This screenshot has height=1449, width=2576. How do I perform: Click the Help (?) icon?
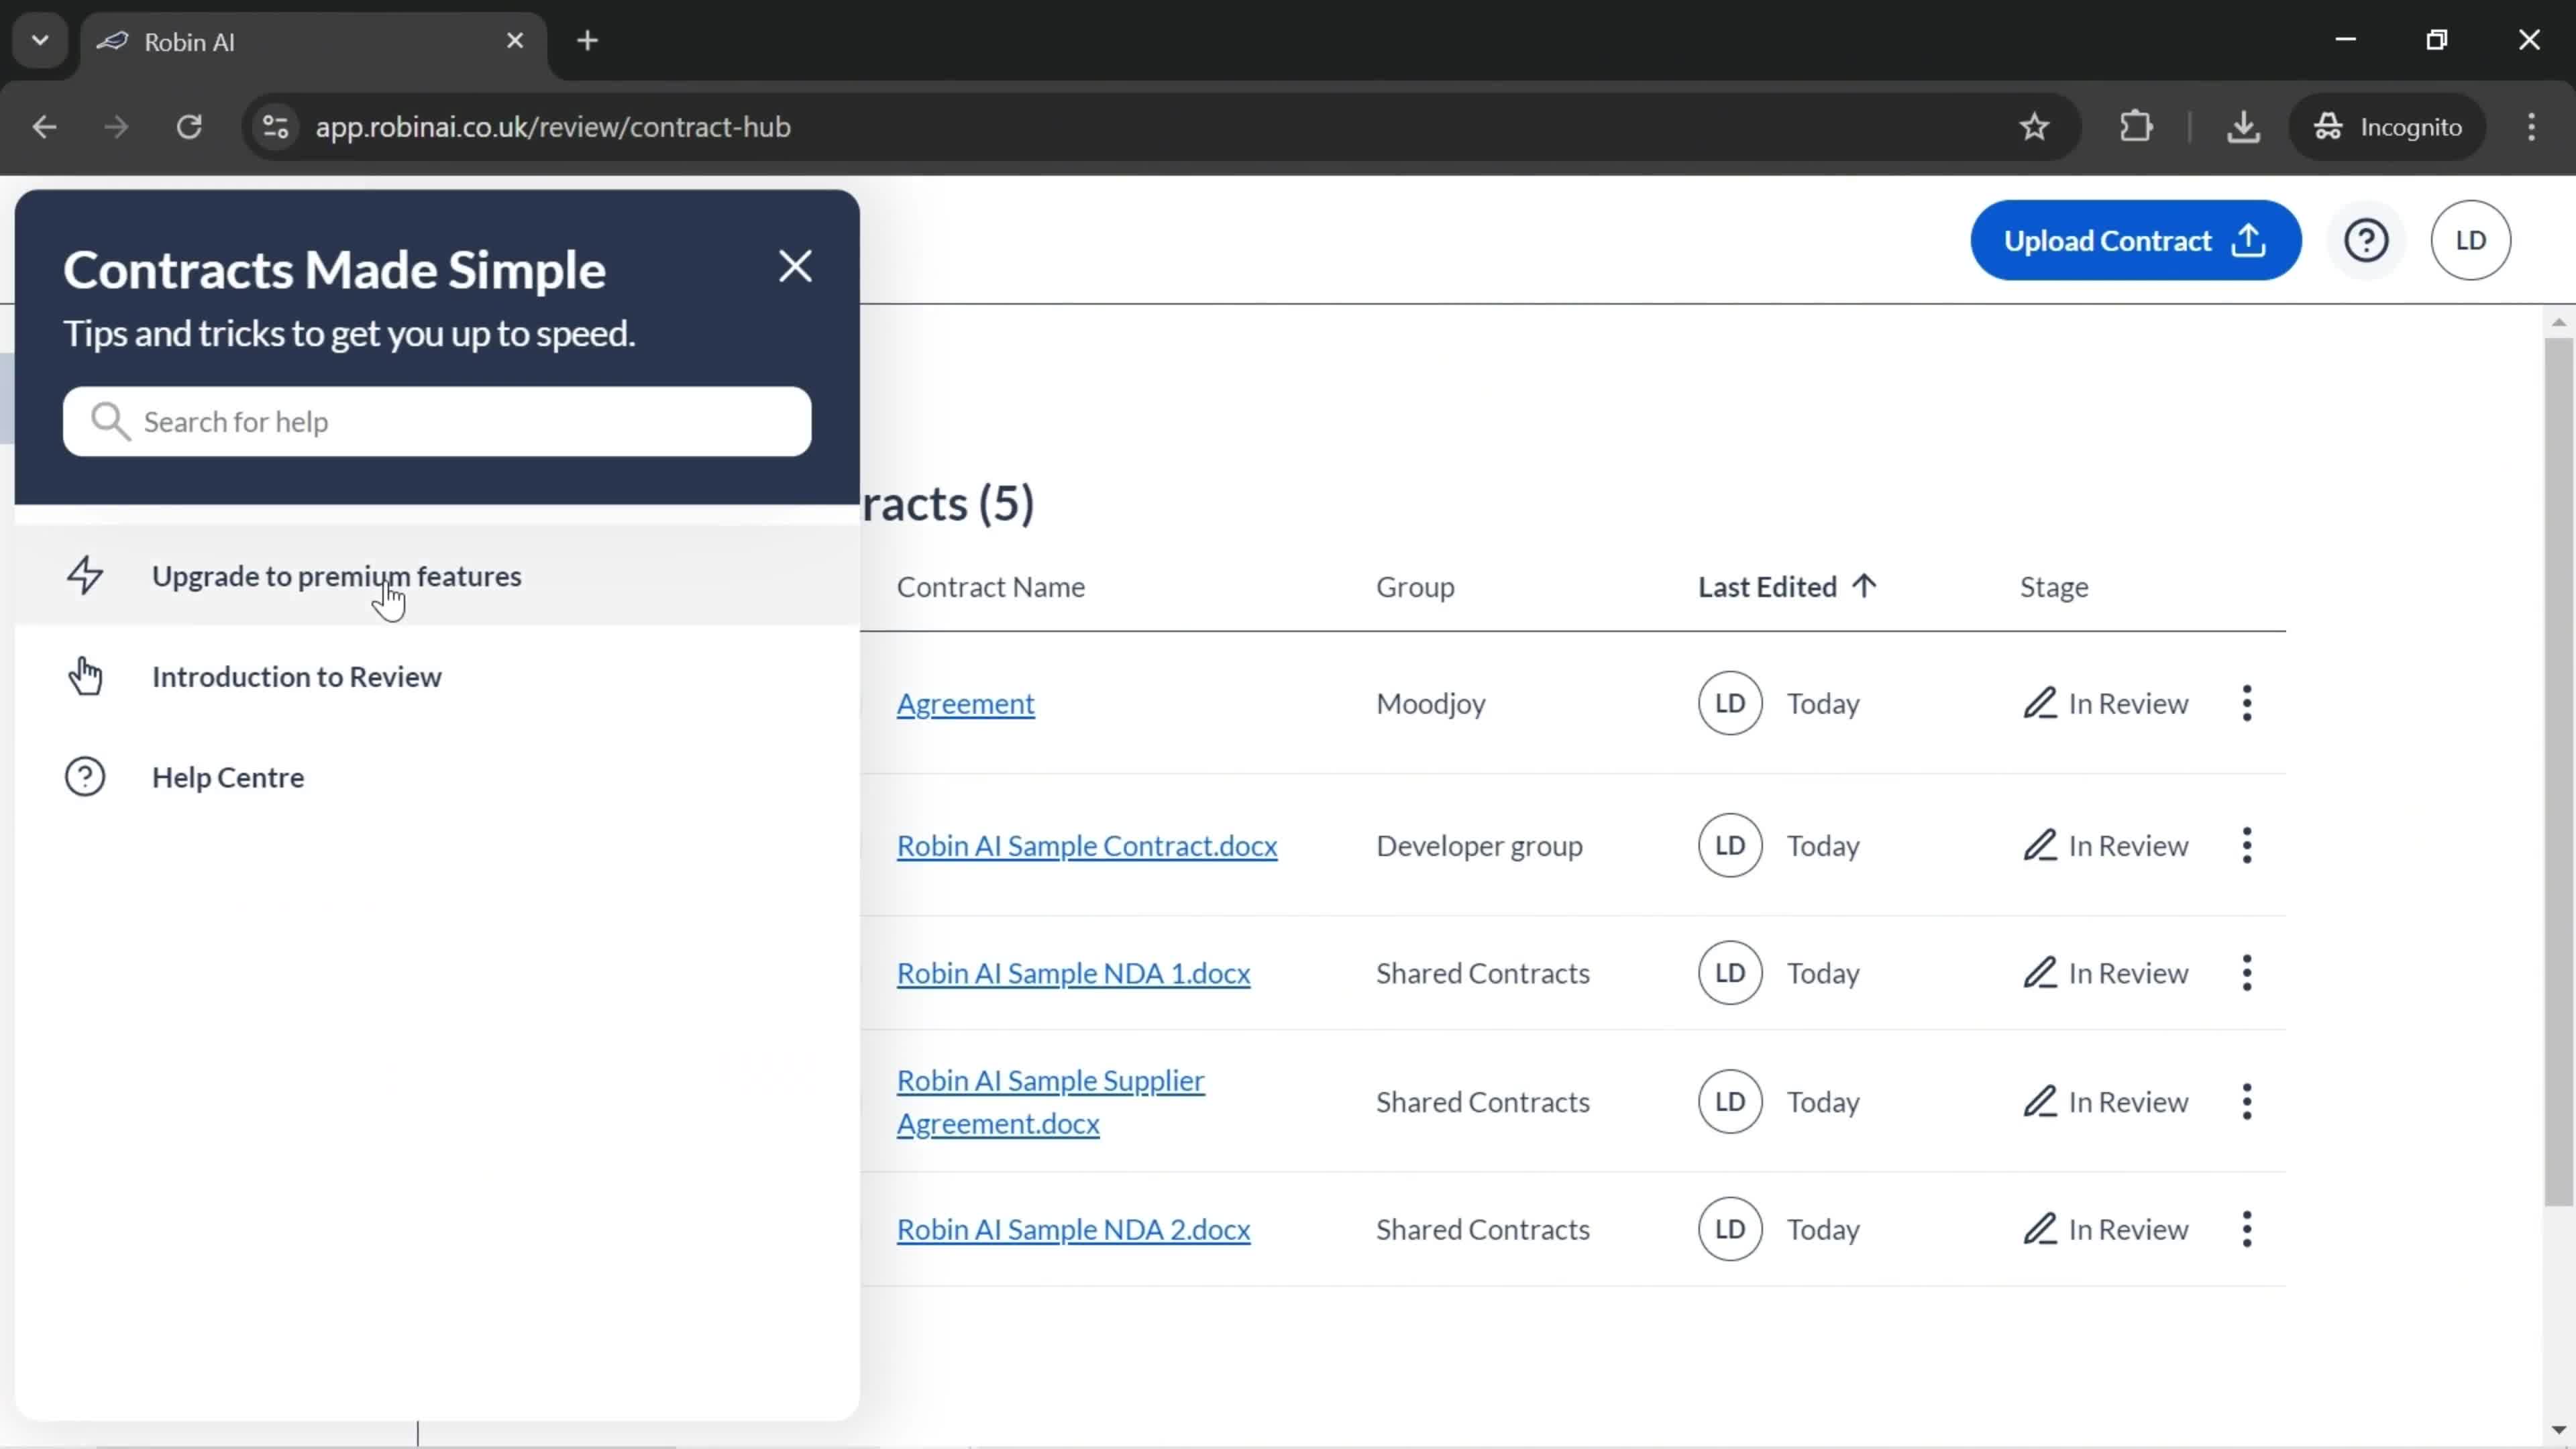point(2369,241)
